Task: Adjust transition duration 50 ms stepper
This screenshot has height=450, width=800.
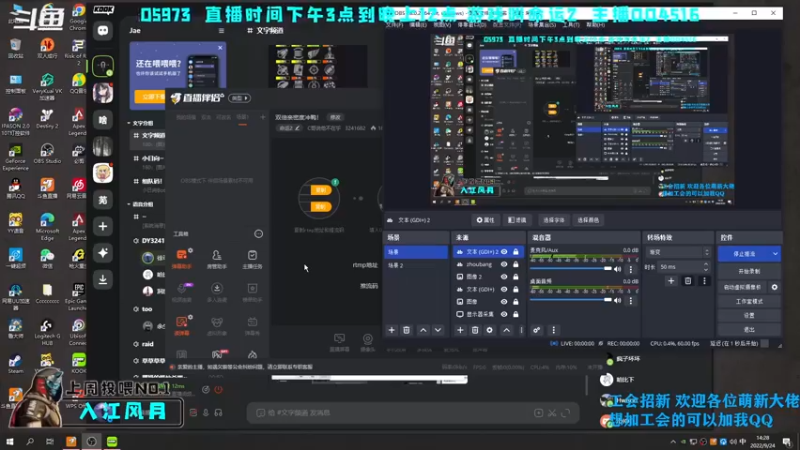Action: click(x=706, y=267)
